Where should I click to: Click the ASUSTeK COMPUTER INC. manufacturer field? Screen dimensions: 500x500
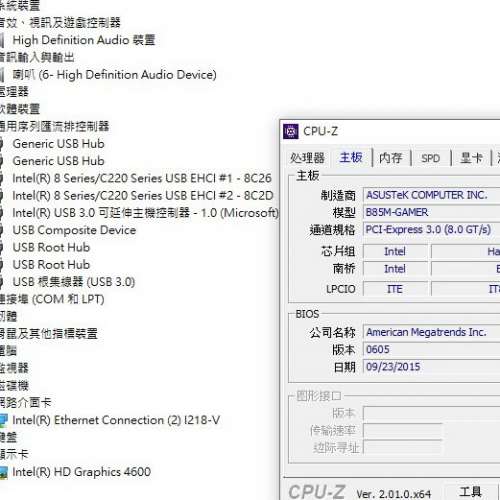pyautogui.click(x=431, y=195)
